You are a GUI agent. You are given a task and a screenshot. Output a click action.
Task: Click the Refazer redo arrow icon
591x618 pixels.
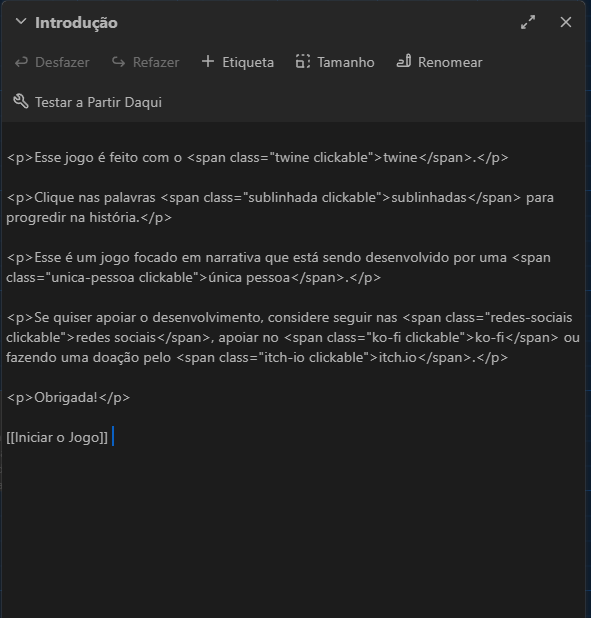[118, 62]
